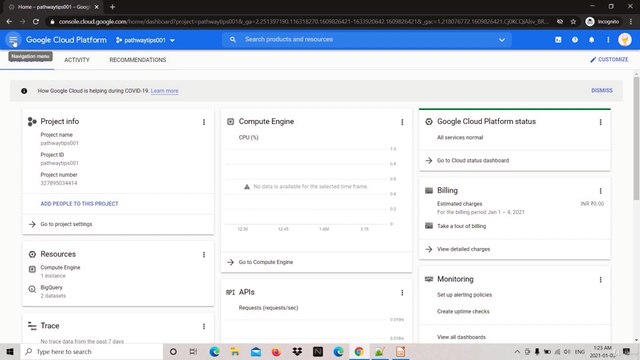The image size is (640, 360).
Task: Open APIs card options menu
Action: pos(402,293)
